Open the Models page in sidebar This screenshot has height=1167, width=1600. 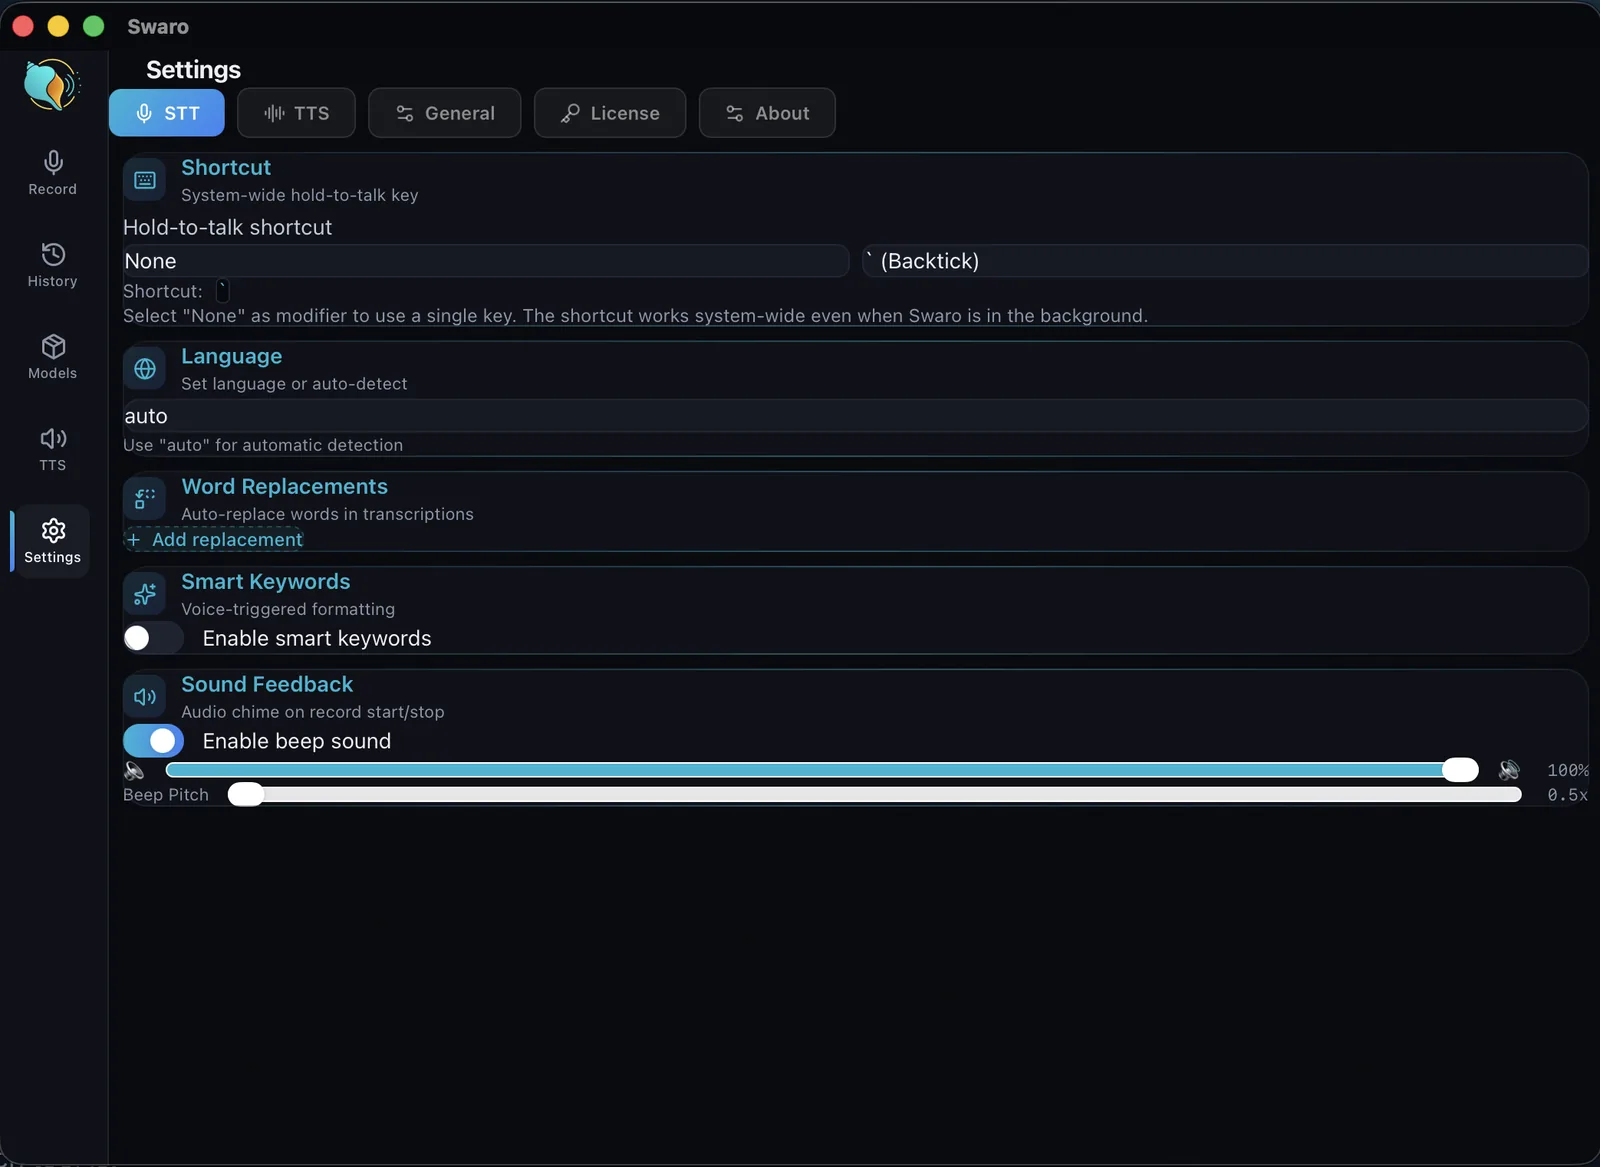[x=53, y=357]
